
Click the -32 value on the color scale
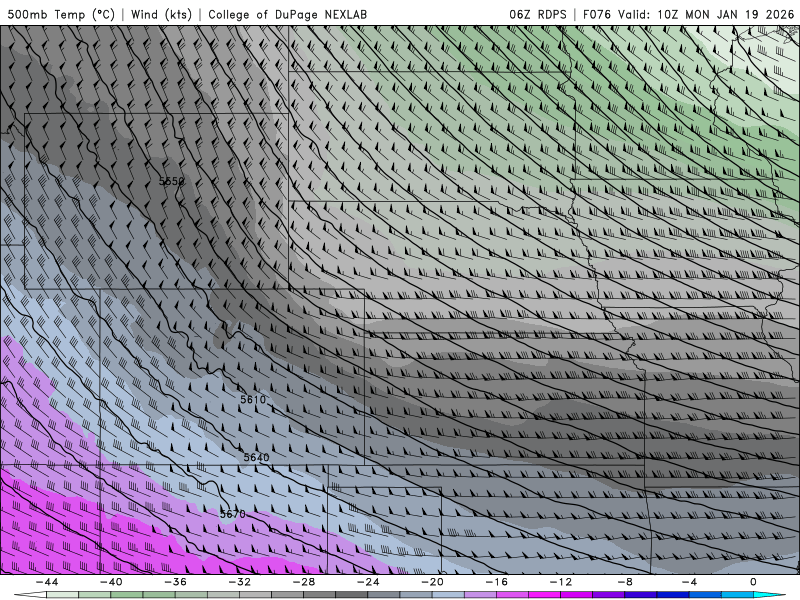coord(239,582)
